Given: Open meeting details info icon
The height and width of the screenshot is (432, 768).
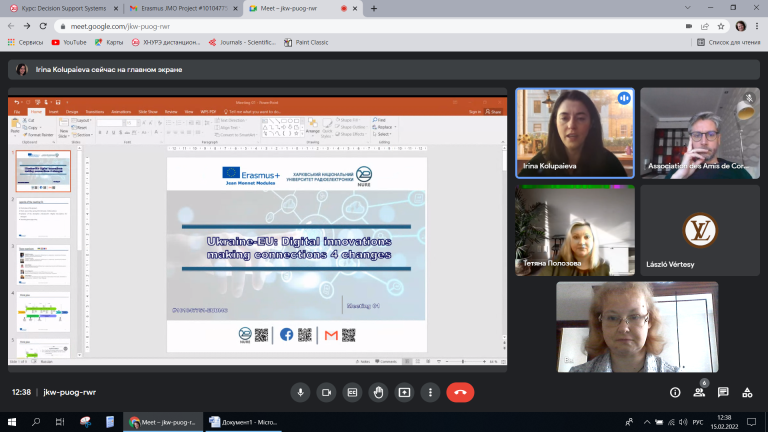Looking at the screenshot, I should [675, 392].
